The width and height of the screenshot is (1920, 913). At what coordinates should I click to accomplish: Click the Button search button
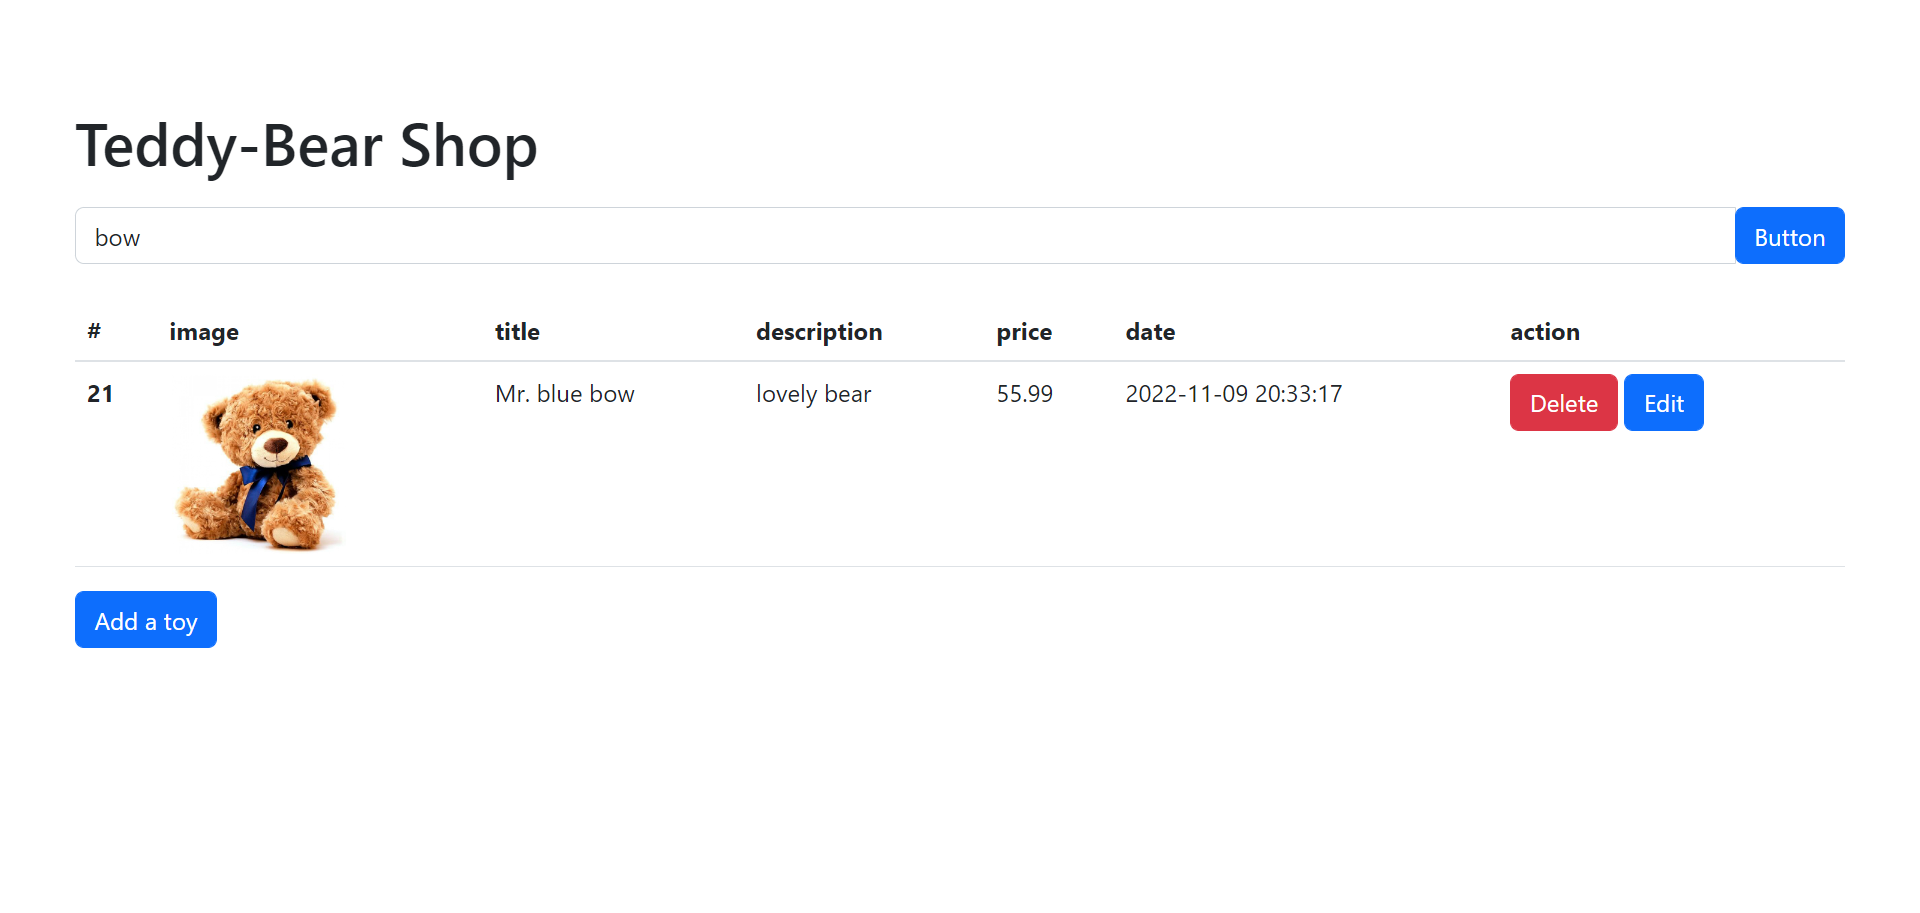point(1788,236)
